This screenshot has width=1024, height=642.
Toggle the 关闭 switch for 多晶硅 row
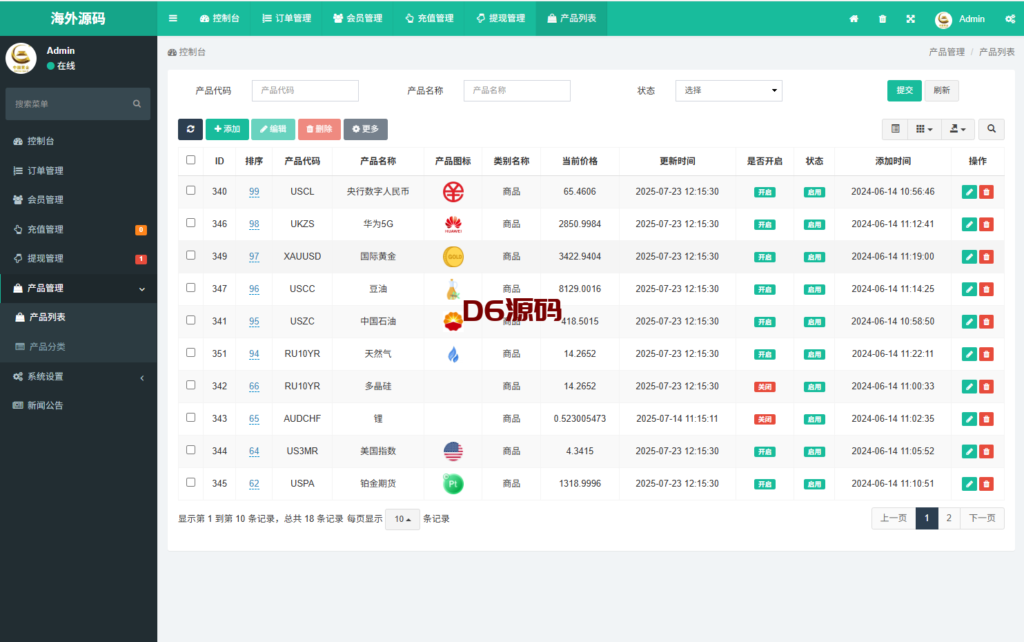(764, 386)
